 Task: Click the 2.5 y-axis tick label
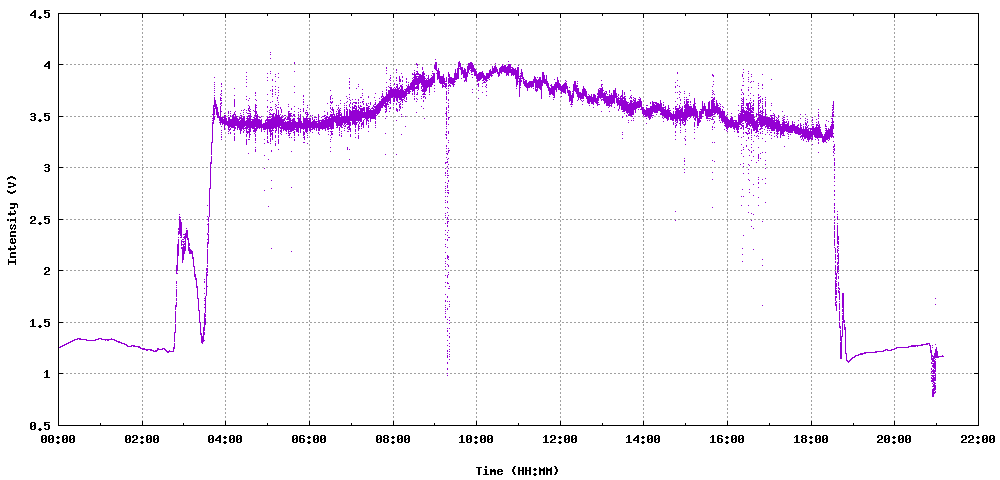(40, 219)
